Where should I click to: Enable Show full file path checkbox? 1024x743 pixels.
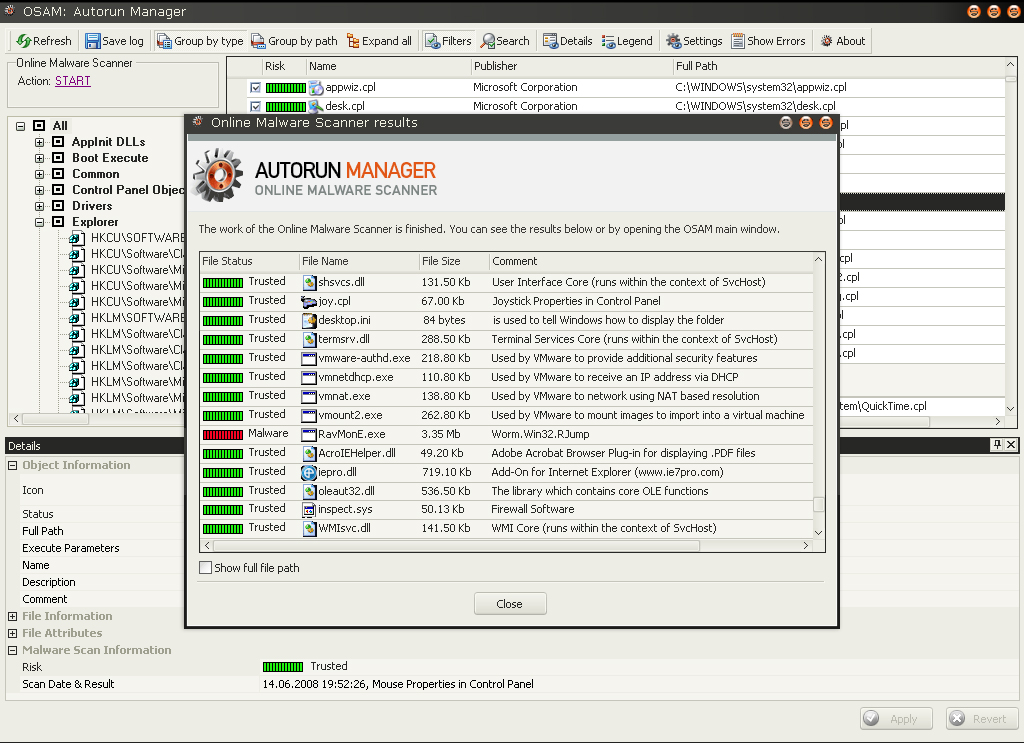pos(205,567)
